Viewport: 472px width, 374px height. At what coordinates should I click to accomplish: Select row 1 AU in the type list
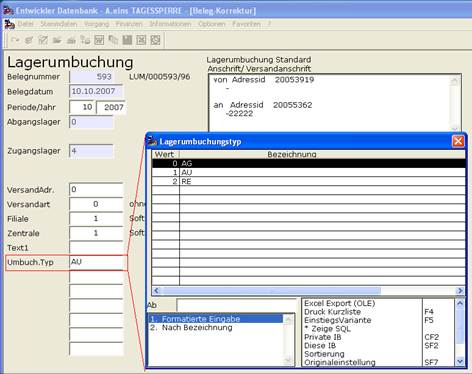click(x=309, y=172)
